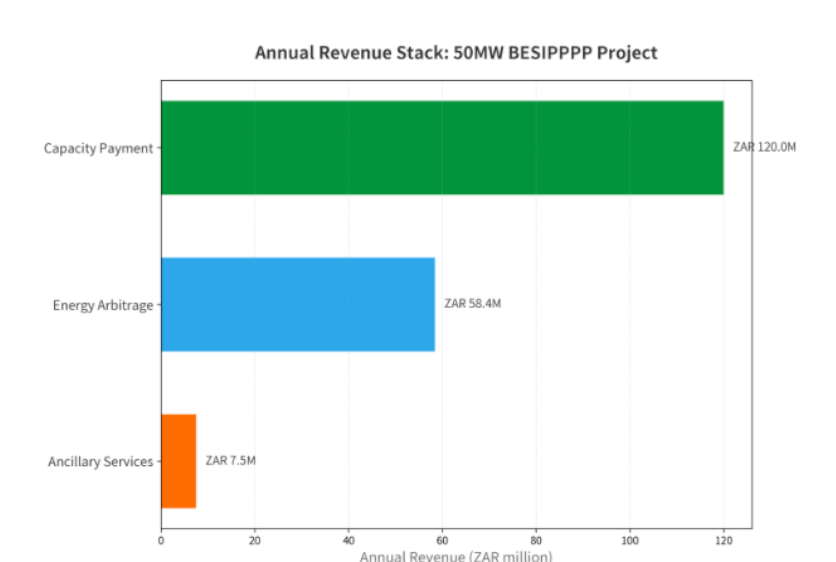Click the chart title text
The height and width of the screenshot is (562, 836).
[x=456, y=53]
